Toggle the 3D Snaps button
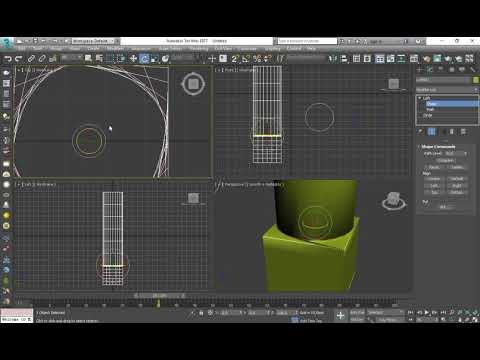Image resolution: width=480 pixels, height=360 pixels. [235, 59]
